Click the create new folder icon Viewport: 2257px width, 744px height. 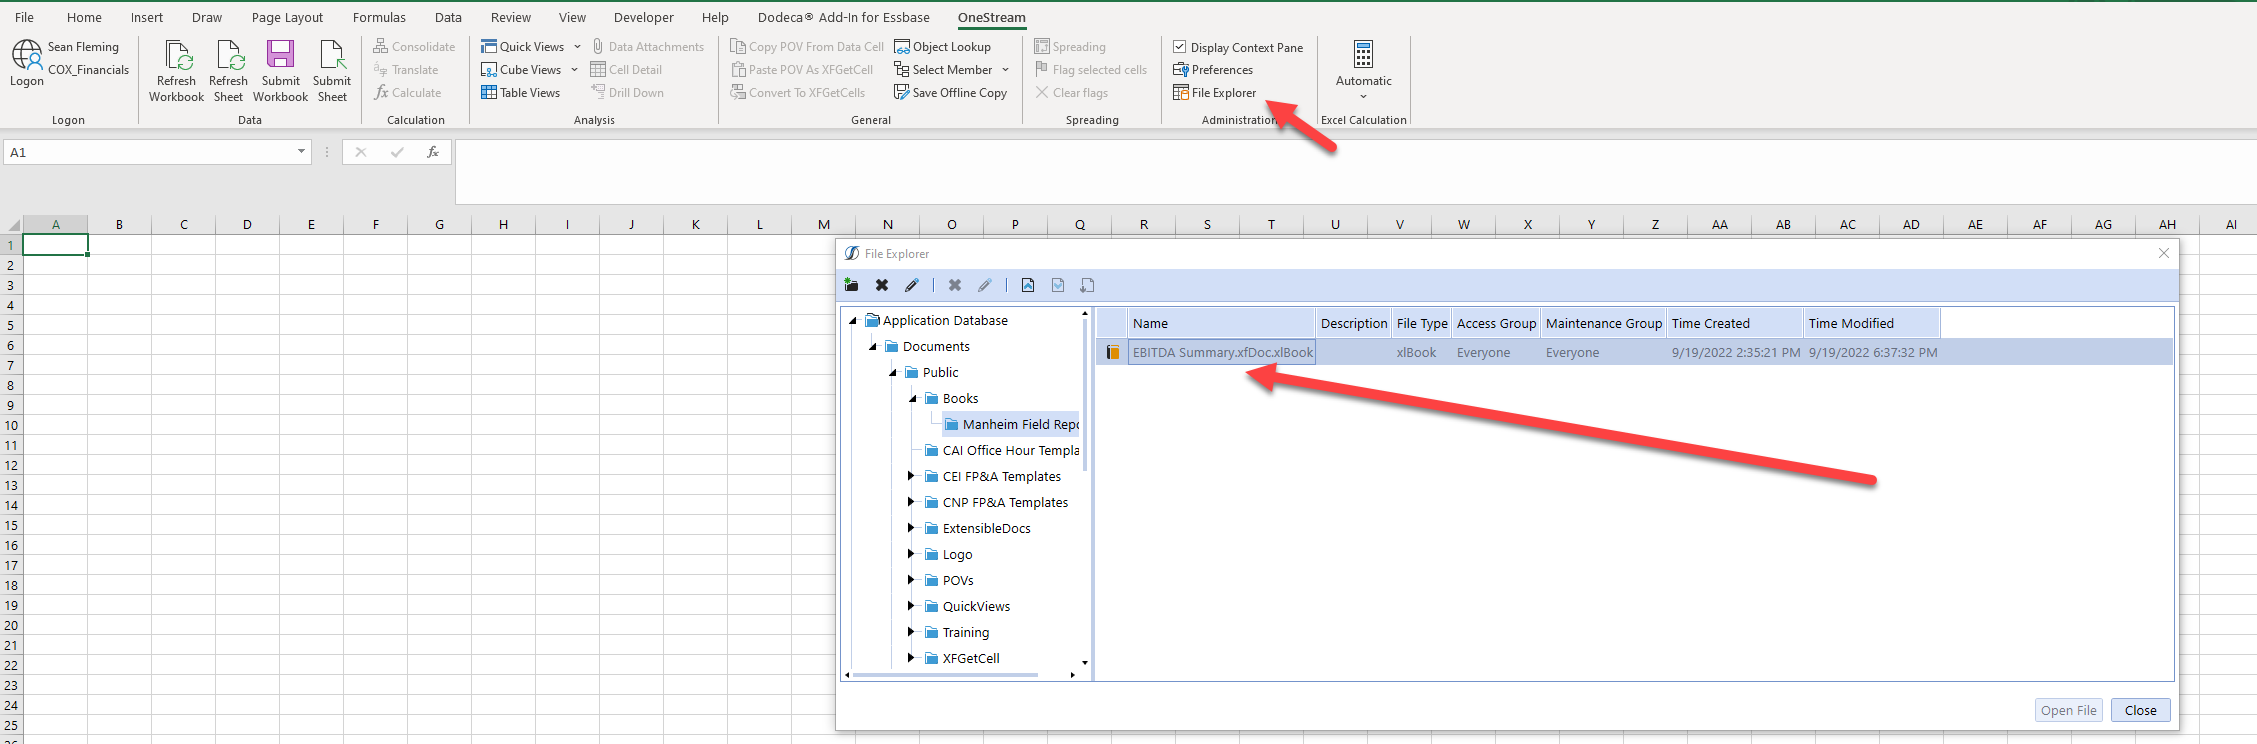[x=851, y=285]
